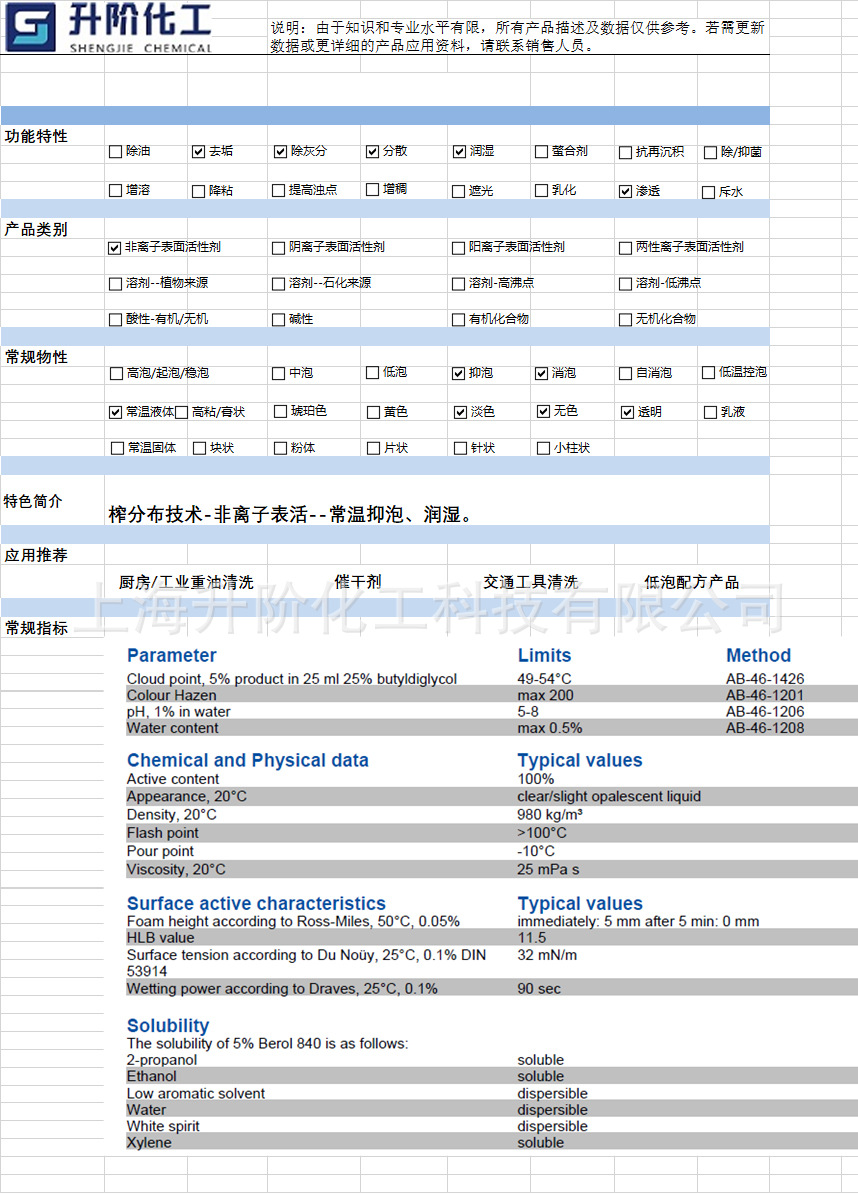This screenshot has height=1194, width=858.
Task: Toggle the 乳化 checkbox
Action: tap(540, 190)
